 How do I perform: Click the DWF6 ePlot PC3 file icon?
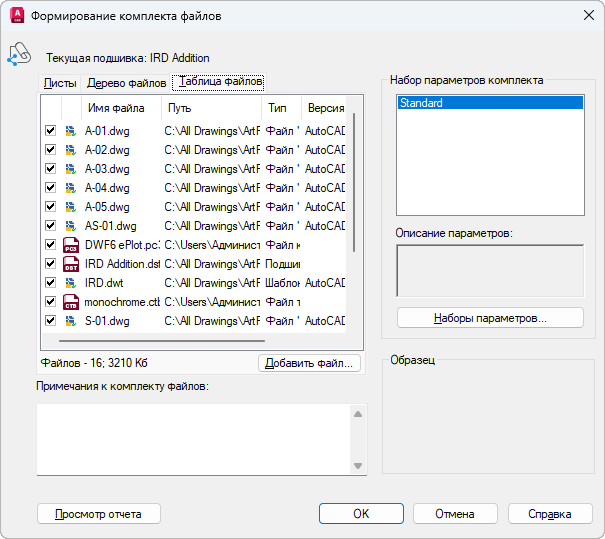pyautogui.click(x=70, y=245)
